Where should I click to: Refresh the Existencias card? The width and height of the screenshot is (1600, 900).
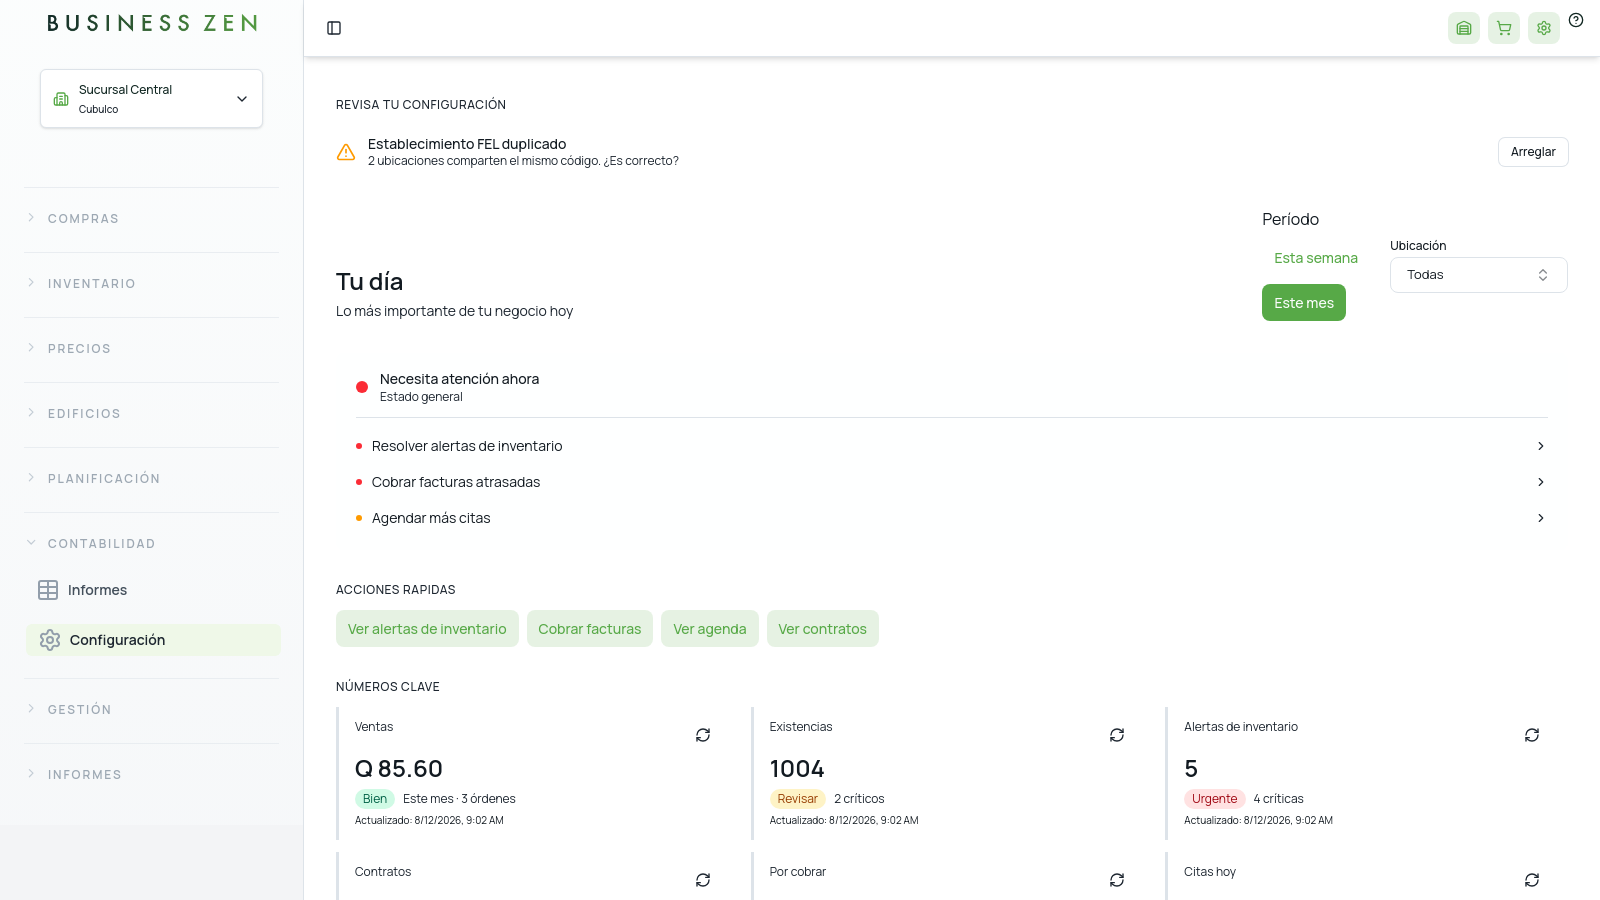1117,735
